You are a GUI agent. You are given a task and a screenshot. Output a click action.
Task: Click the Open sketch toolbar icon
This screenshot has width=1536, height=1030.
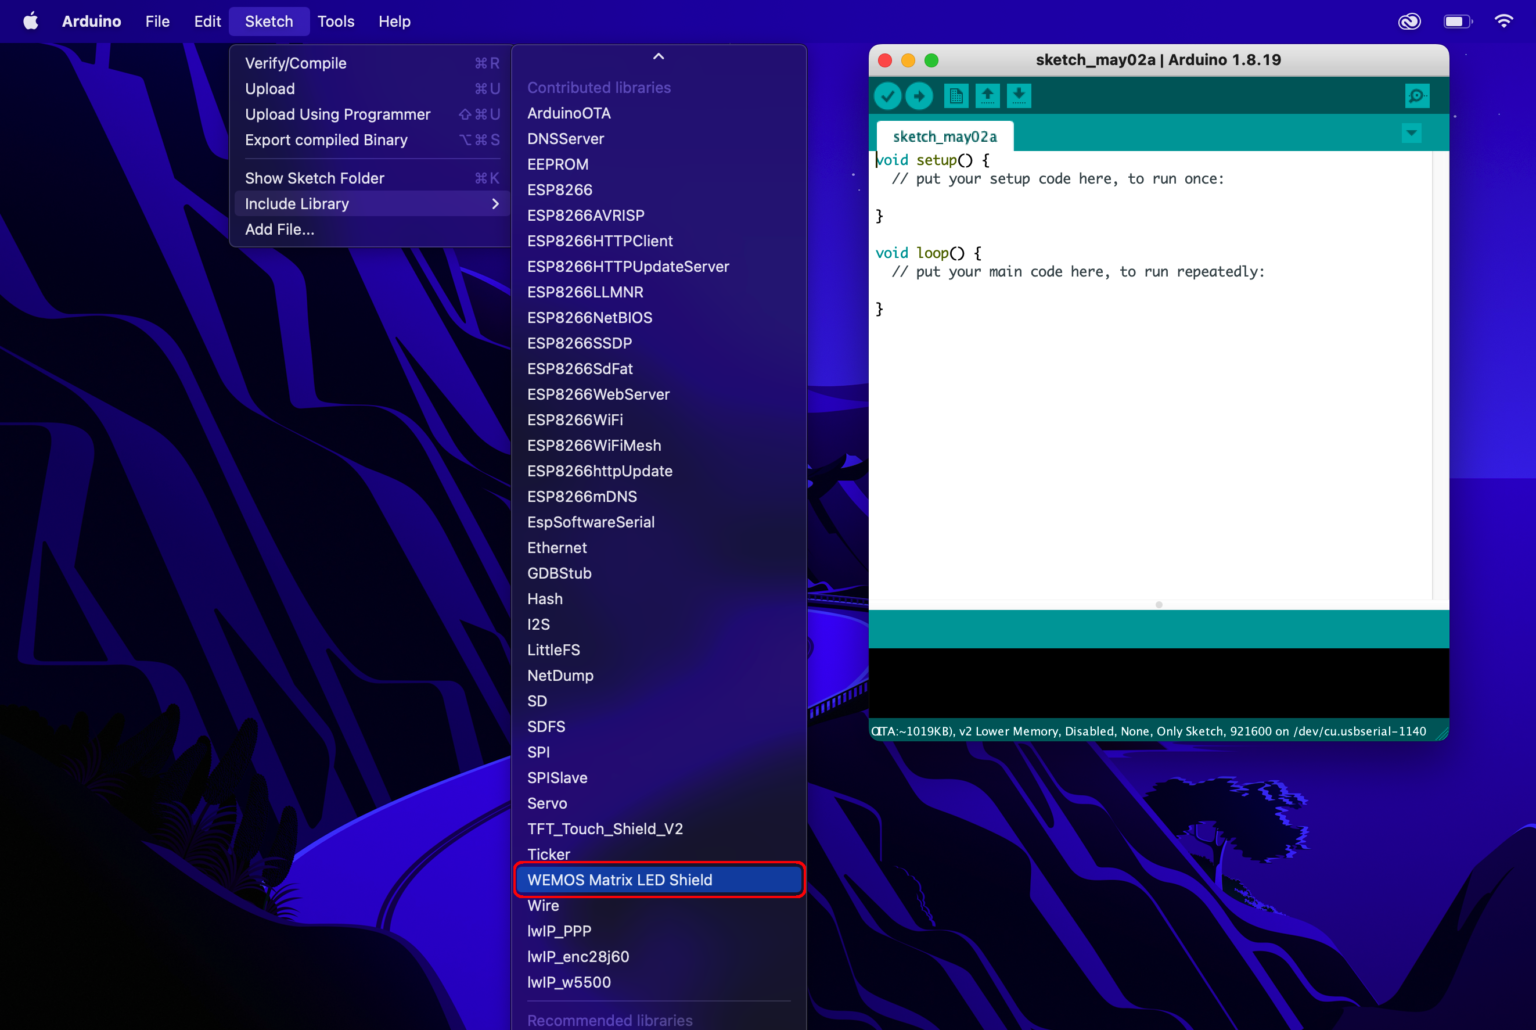coord(987,96)
